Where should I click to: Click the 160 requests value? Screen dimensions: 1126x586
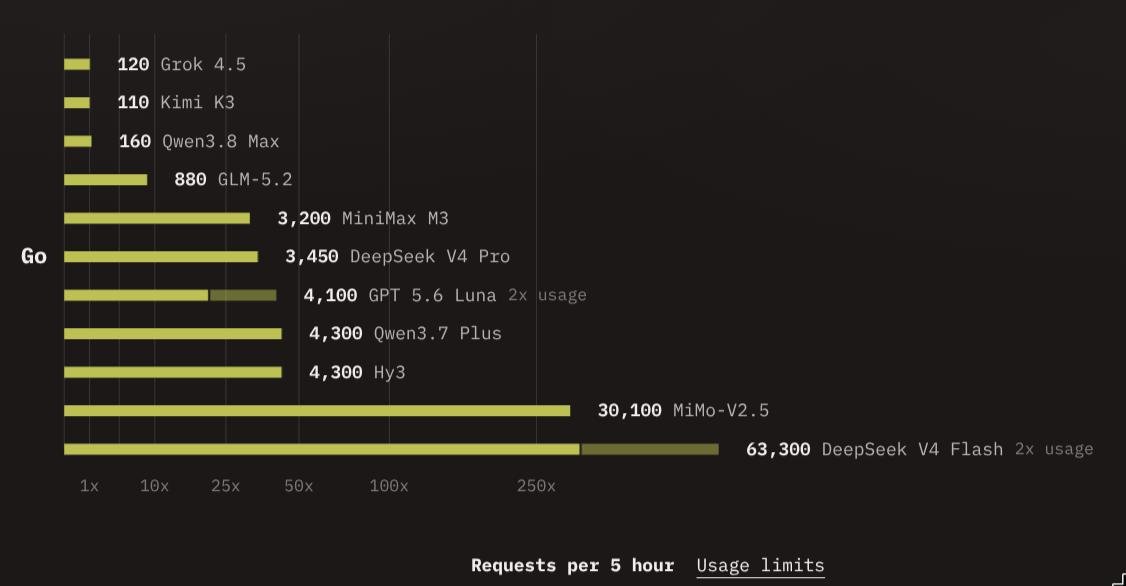point(135,141)
